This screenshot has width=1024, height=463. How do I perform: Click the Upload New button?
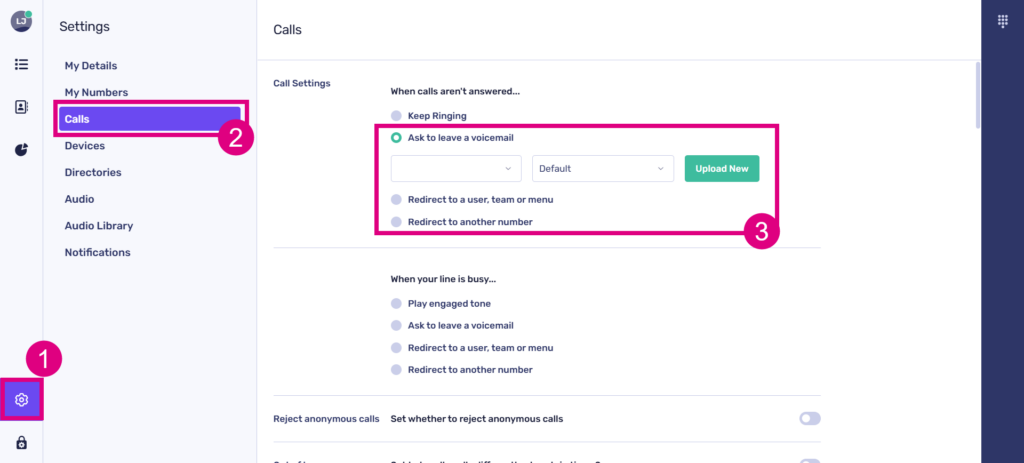click(x=722, y=169)
